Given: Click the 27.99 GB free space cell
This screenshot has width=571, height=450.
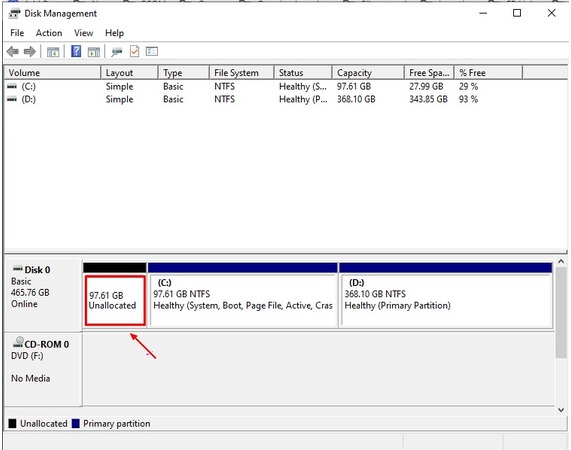Looking at the screenshot, I should point(426,87).
